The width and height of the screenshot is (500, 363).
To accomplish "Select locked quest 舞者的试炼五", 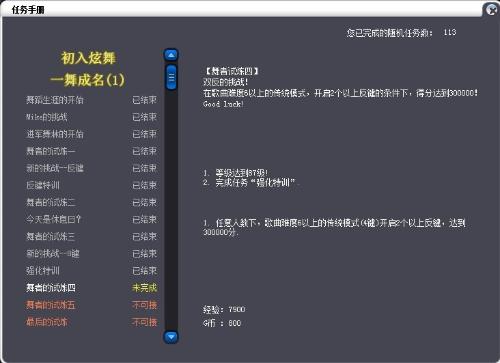I will [50, 305].
